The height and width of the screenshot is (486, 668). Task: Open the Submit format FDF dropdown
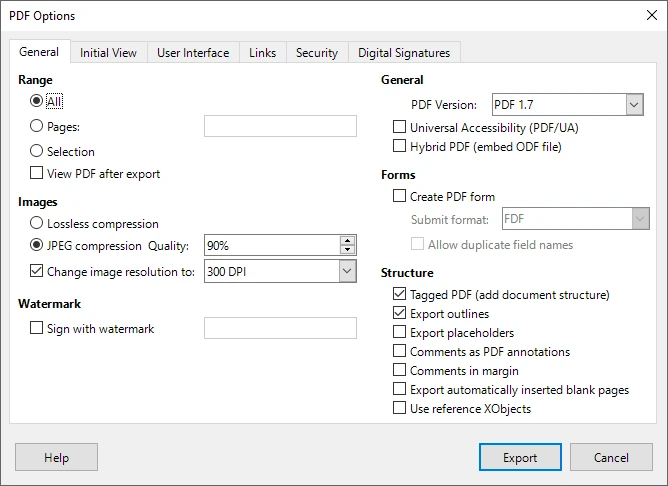click(x=576, y=219)
